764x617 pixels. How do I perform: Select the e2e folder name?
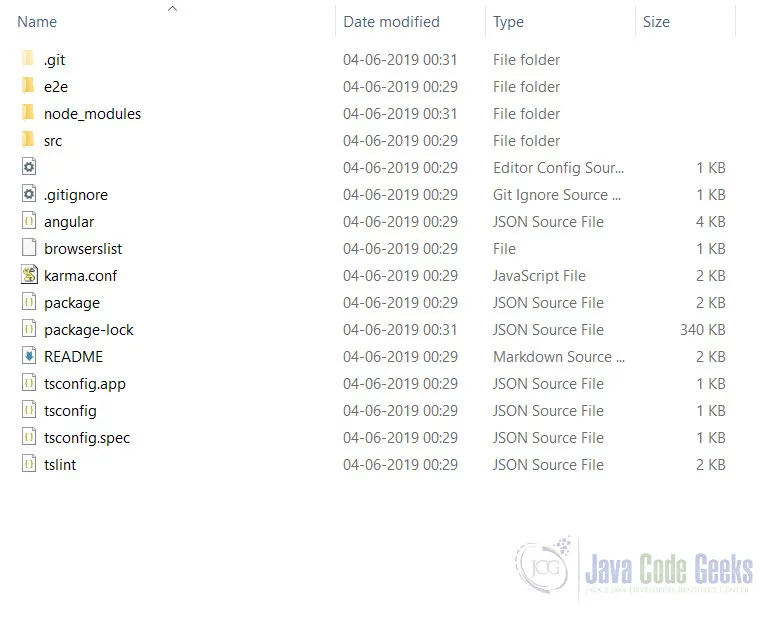(x=56, y=87)
